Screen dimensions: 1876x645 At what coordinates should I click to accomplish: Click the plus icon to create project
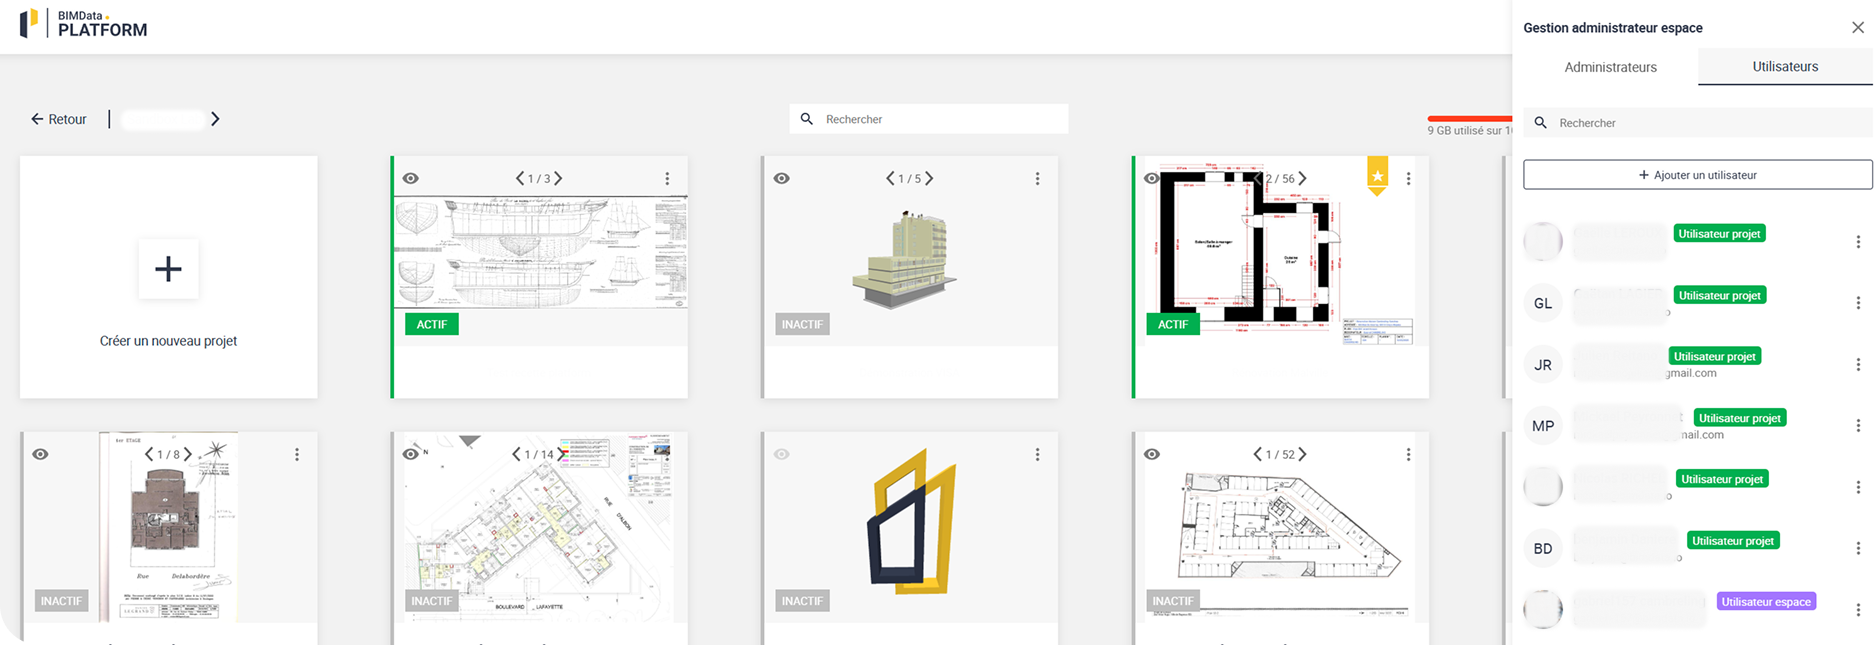tap(168, 269)
